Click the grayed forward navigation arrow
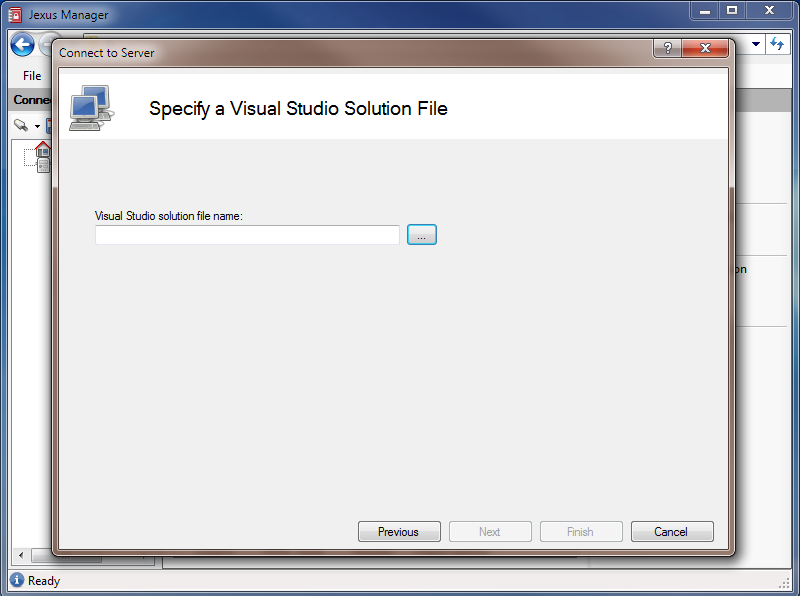Screen dimensions: 800x596 tap(50, 44)
